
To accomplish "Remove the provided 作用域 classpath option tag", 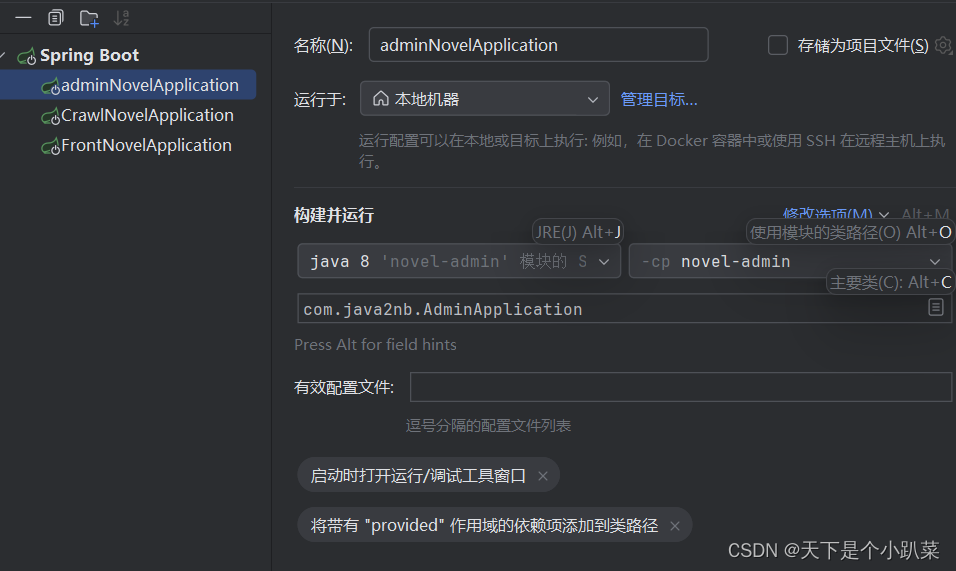I will (x=674, y=526).
